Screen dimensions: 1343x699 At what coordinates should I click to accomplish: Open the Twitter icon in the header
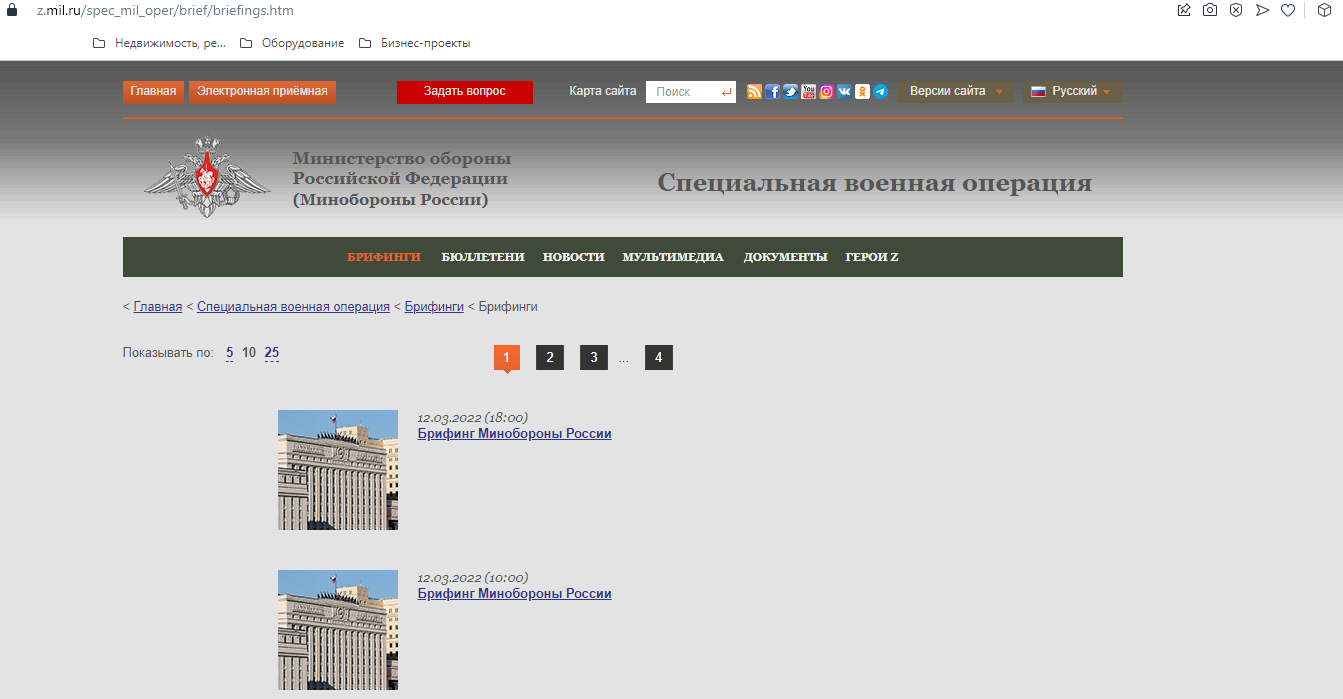(x=790, y=91)
